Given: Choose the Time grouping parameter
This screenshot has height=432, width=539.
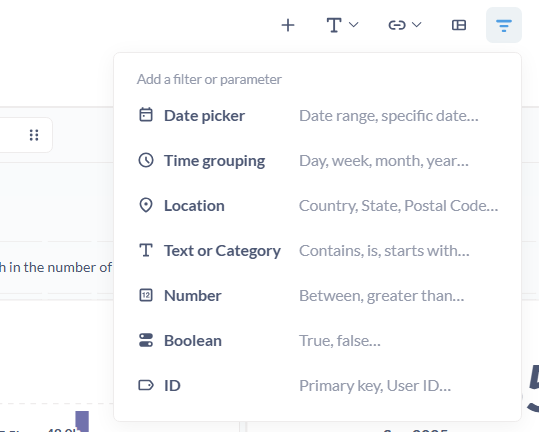Looking at the screenshot, I should pos(317,160).
